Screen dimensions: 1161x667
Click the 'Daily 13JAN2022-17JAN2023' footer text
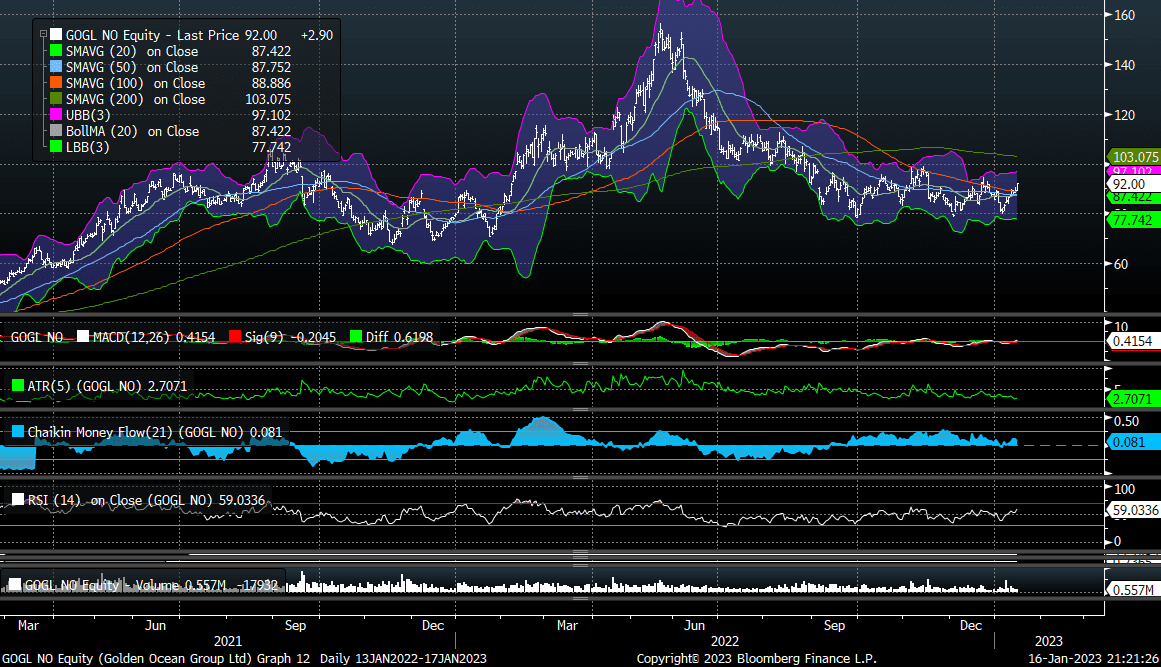(x=404, y=658)
